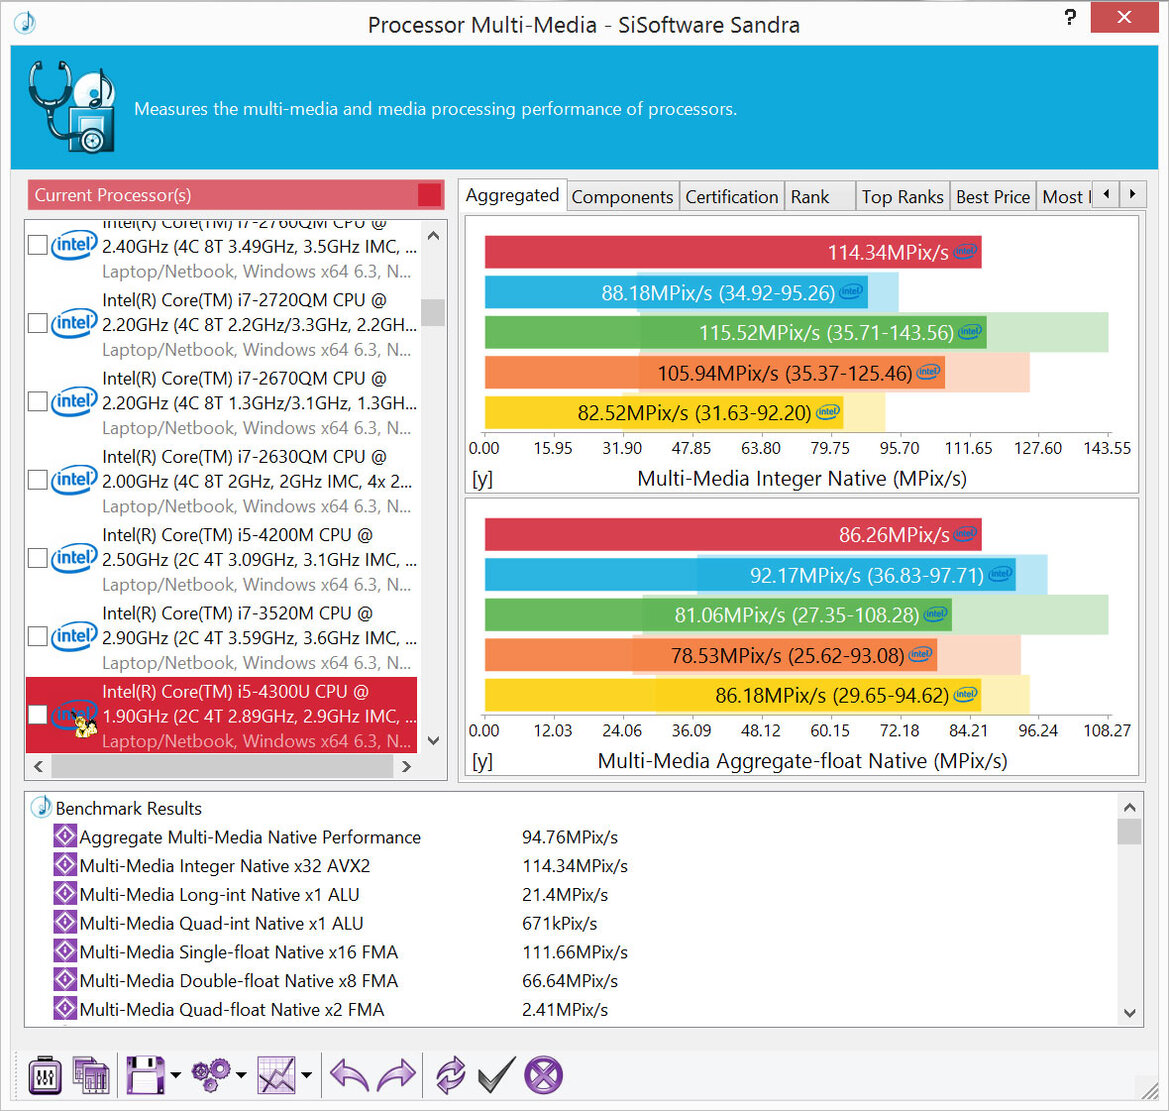Open the dropdown arrow next to the chart icon
Image resolution: width=1169 pixels, height=1111 pixels.
306,1075
